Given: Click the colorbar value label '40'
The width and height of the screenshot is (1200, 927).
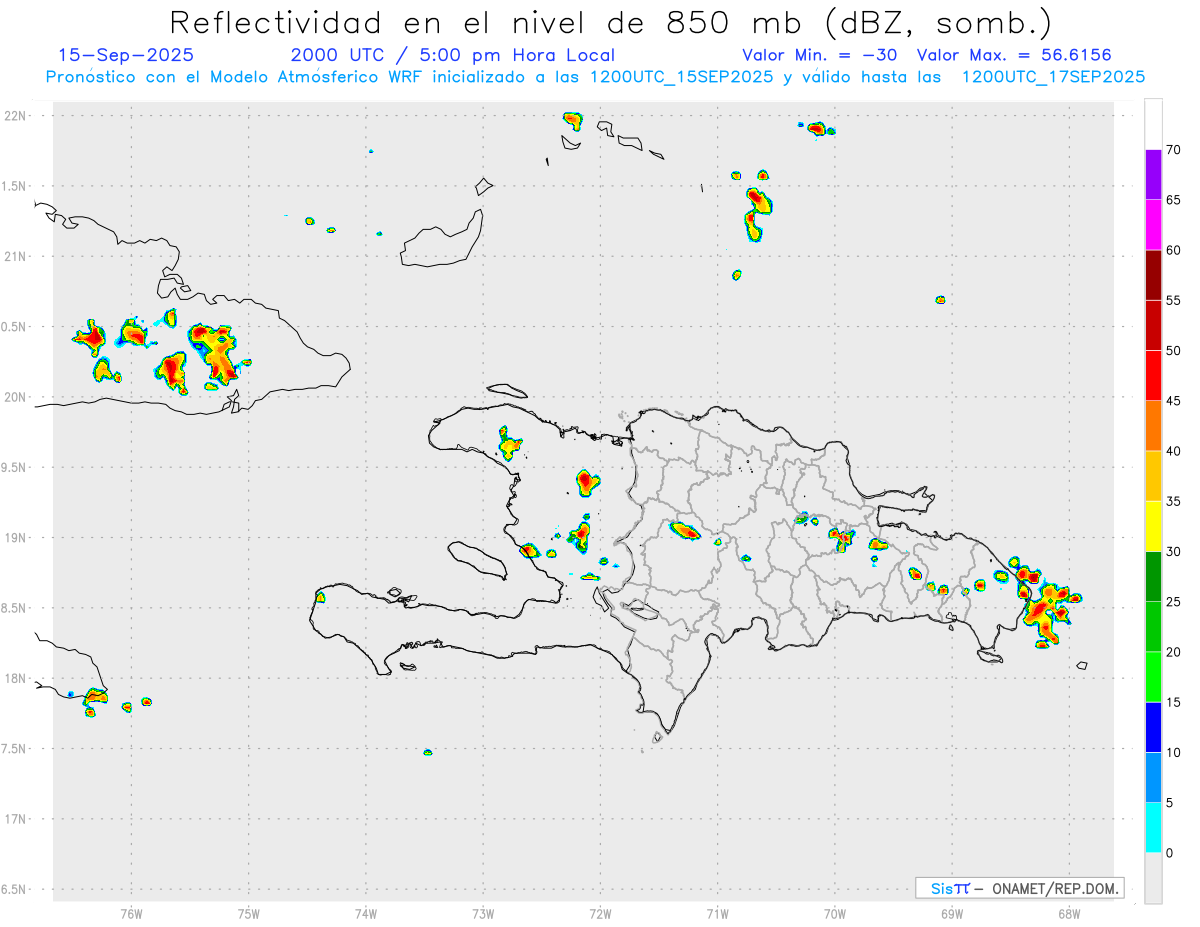Looking at the screenshot, I should tap(1174, 451).
